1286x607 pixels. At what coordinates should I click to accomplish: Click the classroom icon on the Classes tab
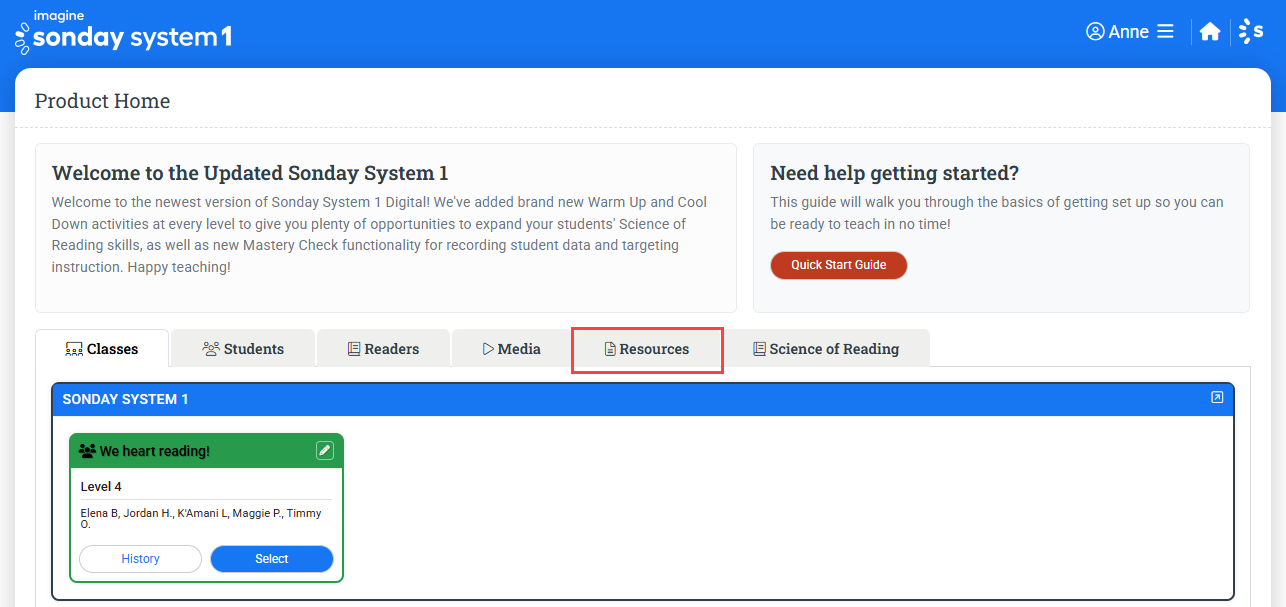click(x=74, y=348)
